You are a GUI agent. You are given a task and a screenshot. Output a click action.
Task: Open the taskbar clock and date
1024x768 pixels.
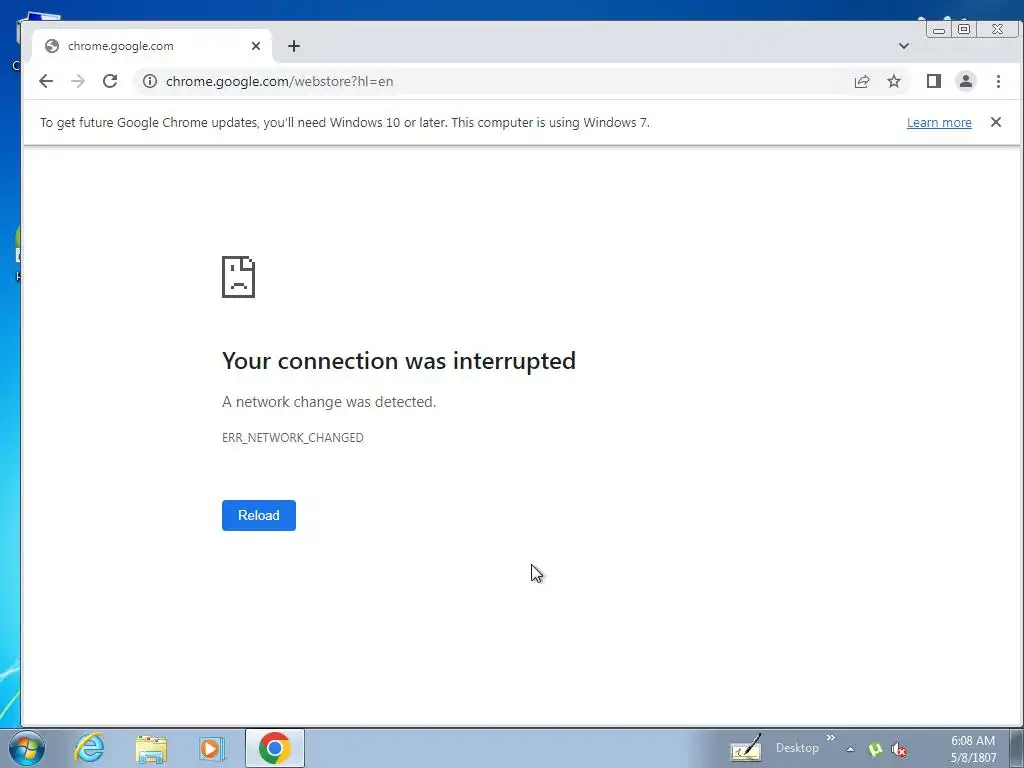pos(973,749)
